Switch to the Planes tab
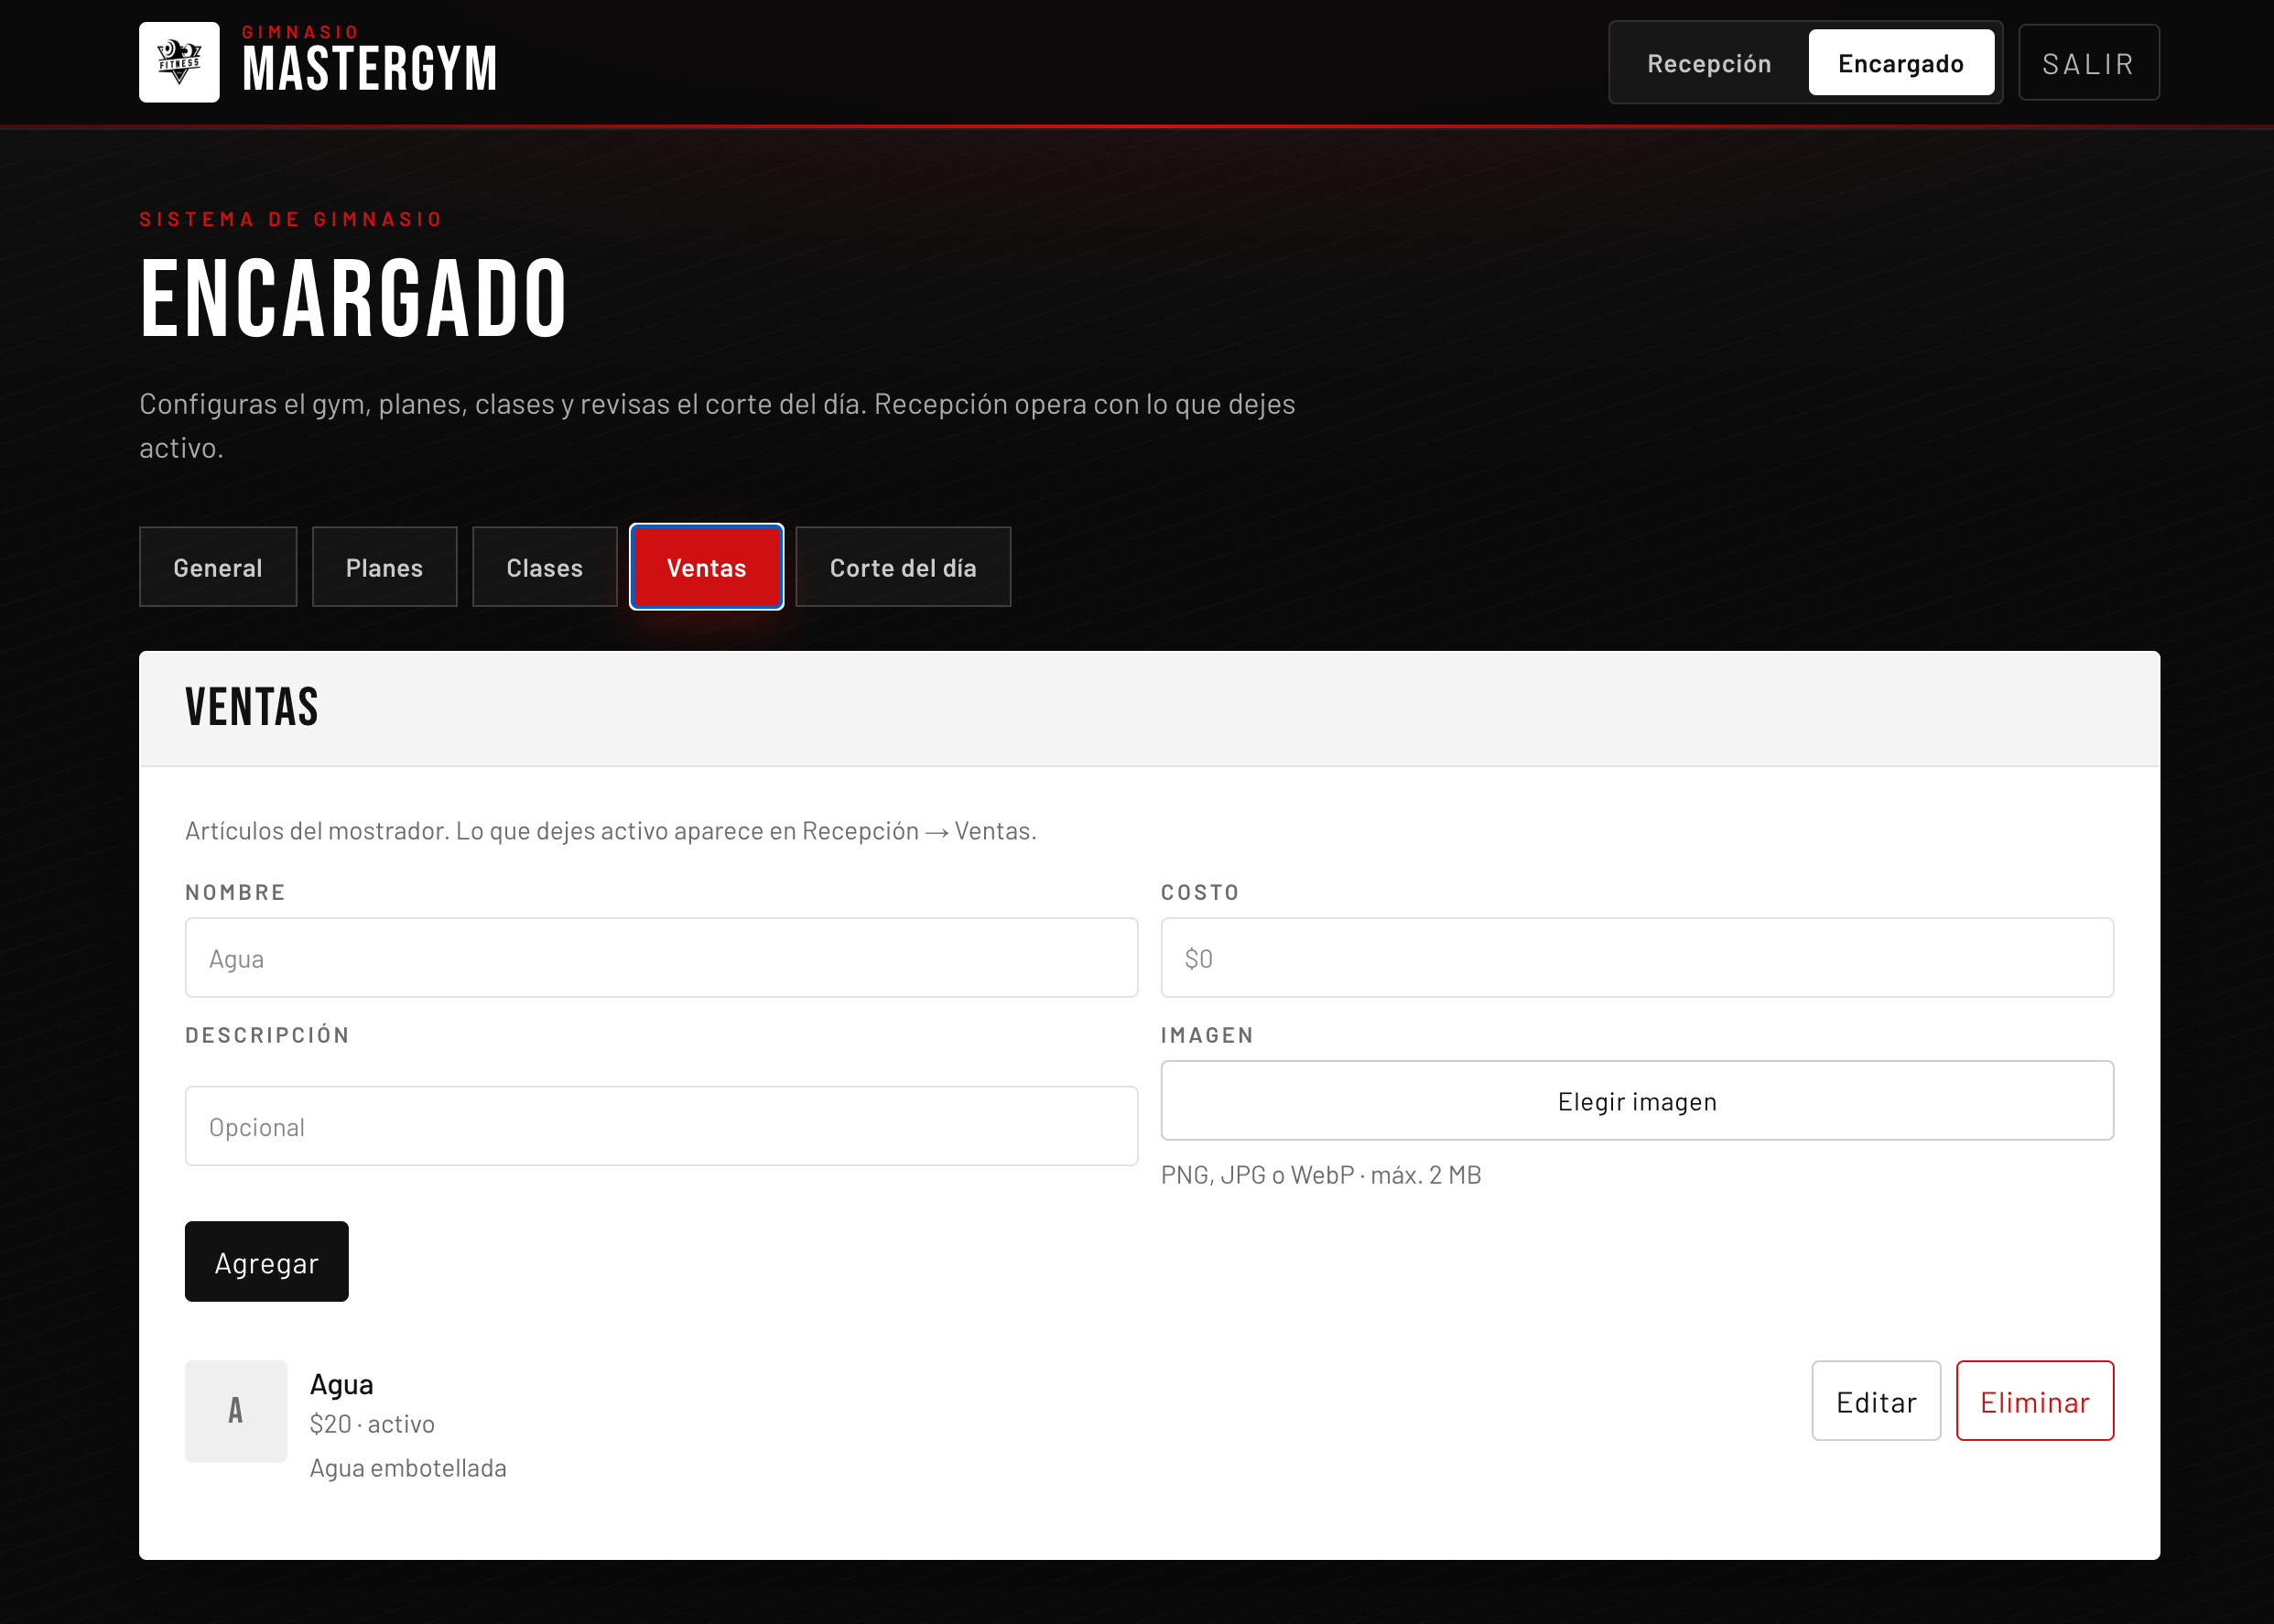Screen dimensions: 2274x1624 point(384,567)
